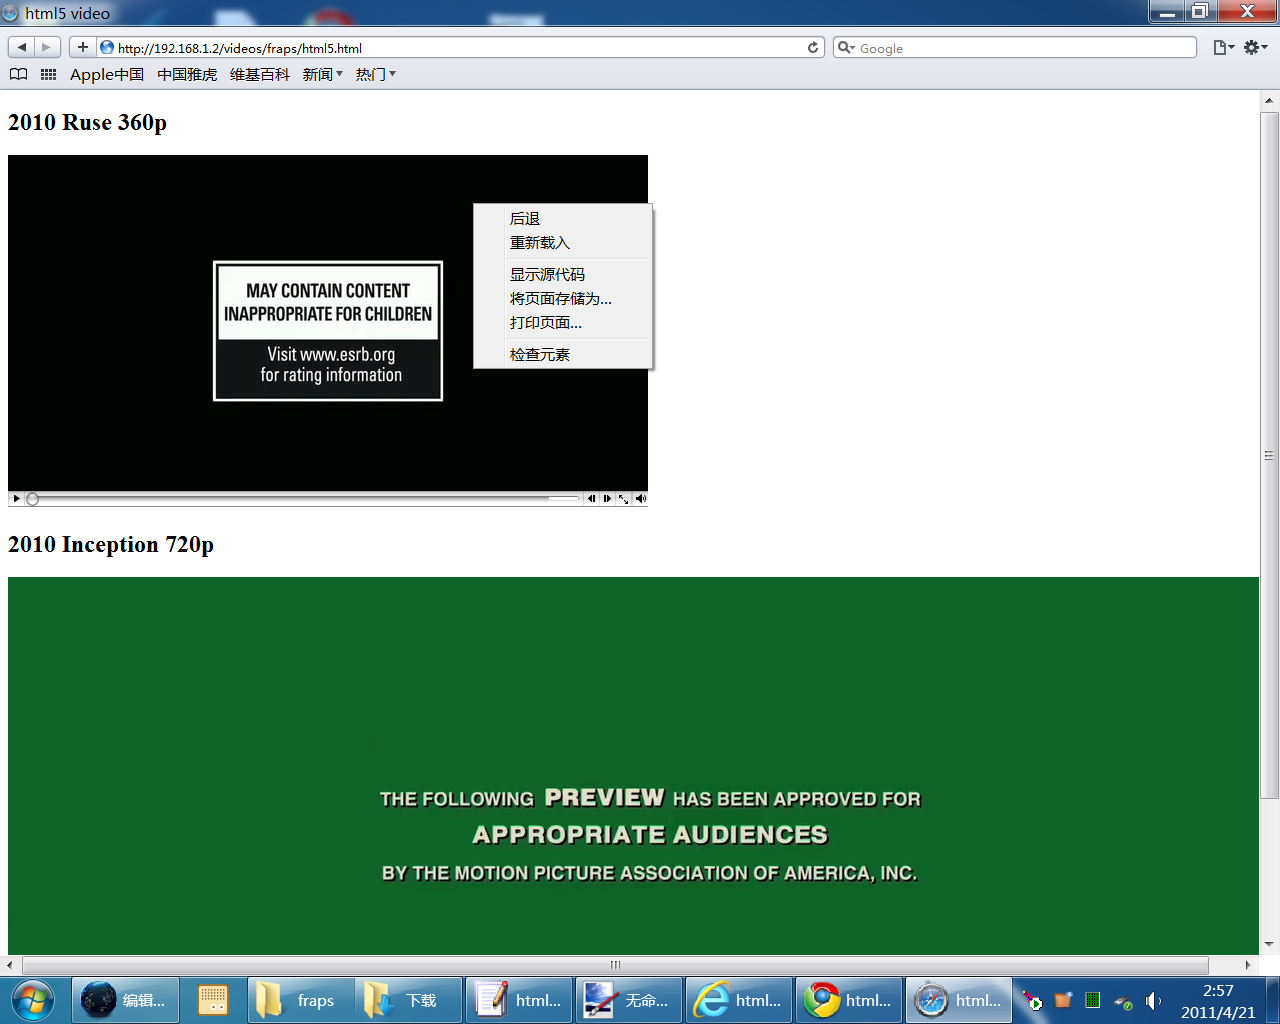1280x1024 pixels.
Task: Open the fraps folder taskbar item
Action: tap(300, 1000)
